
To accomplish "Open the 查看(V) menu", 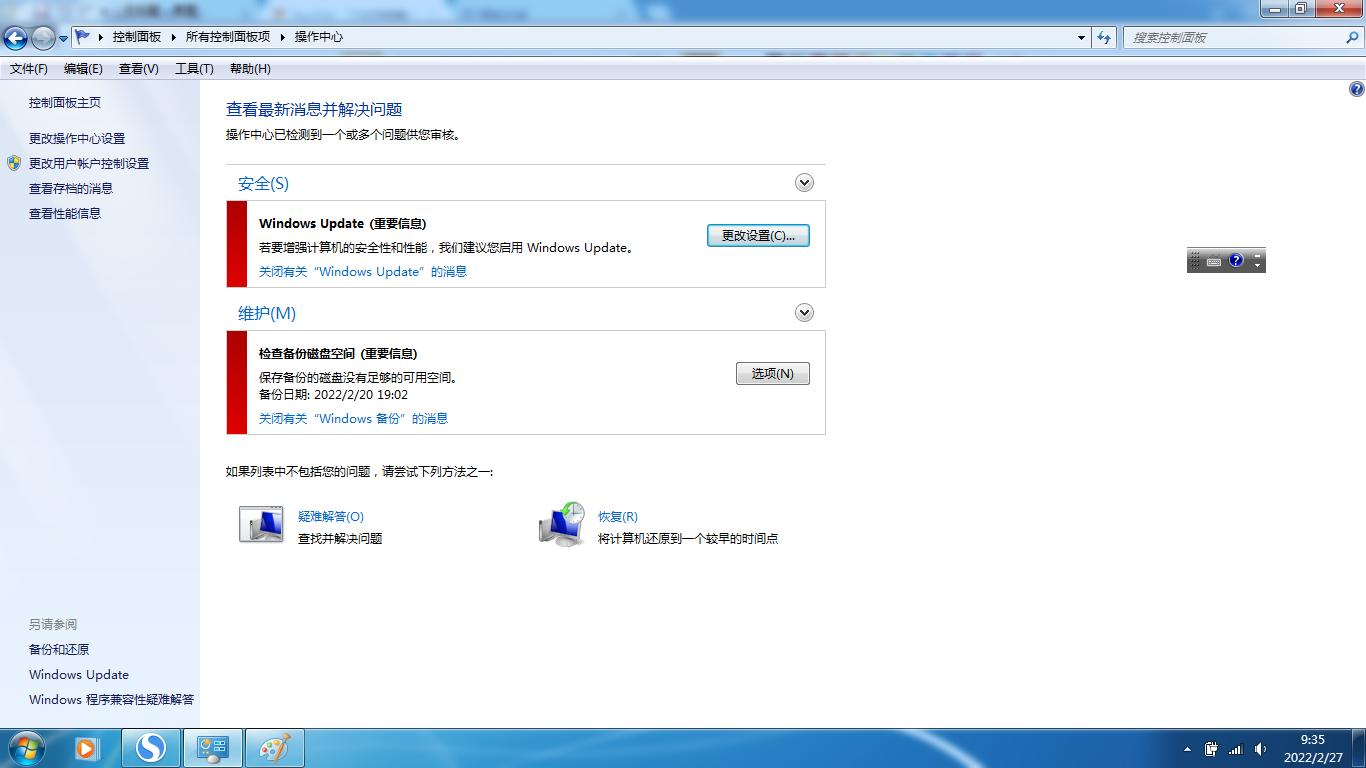I will point(138,69).
